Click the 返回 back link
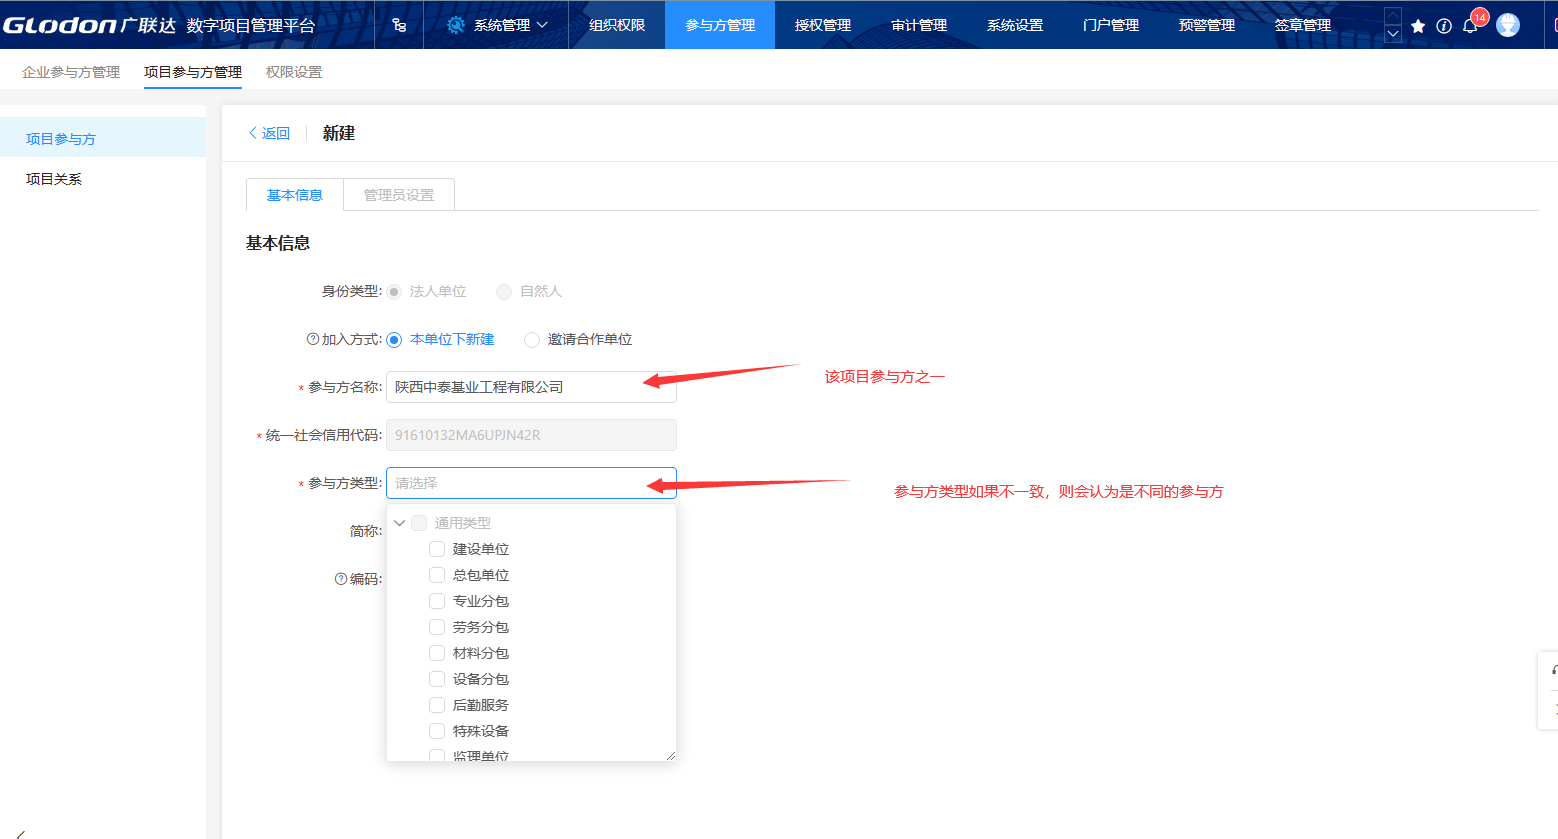The image size is (1558, 839). click(269, 133)
